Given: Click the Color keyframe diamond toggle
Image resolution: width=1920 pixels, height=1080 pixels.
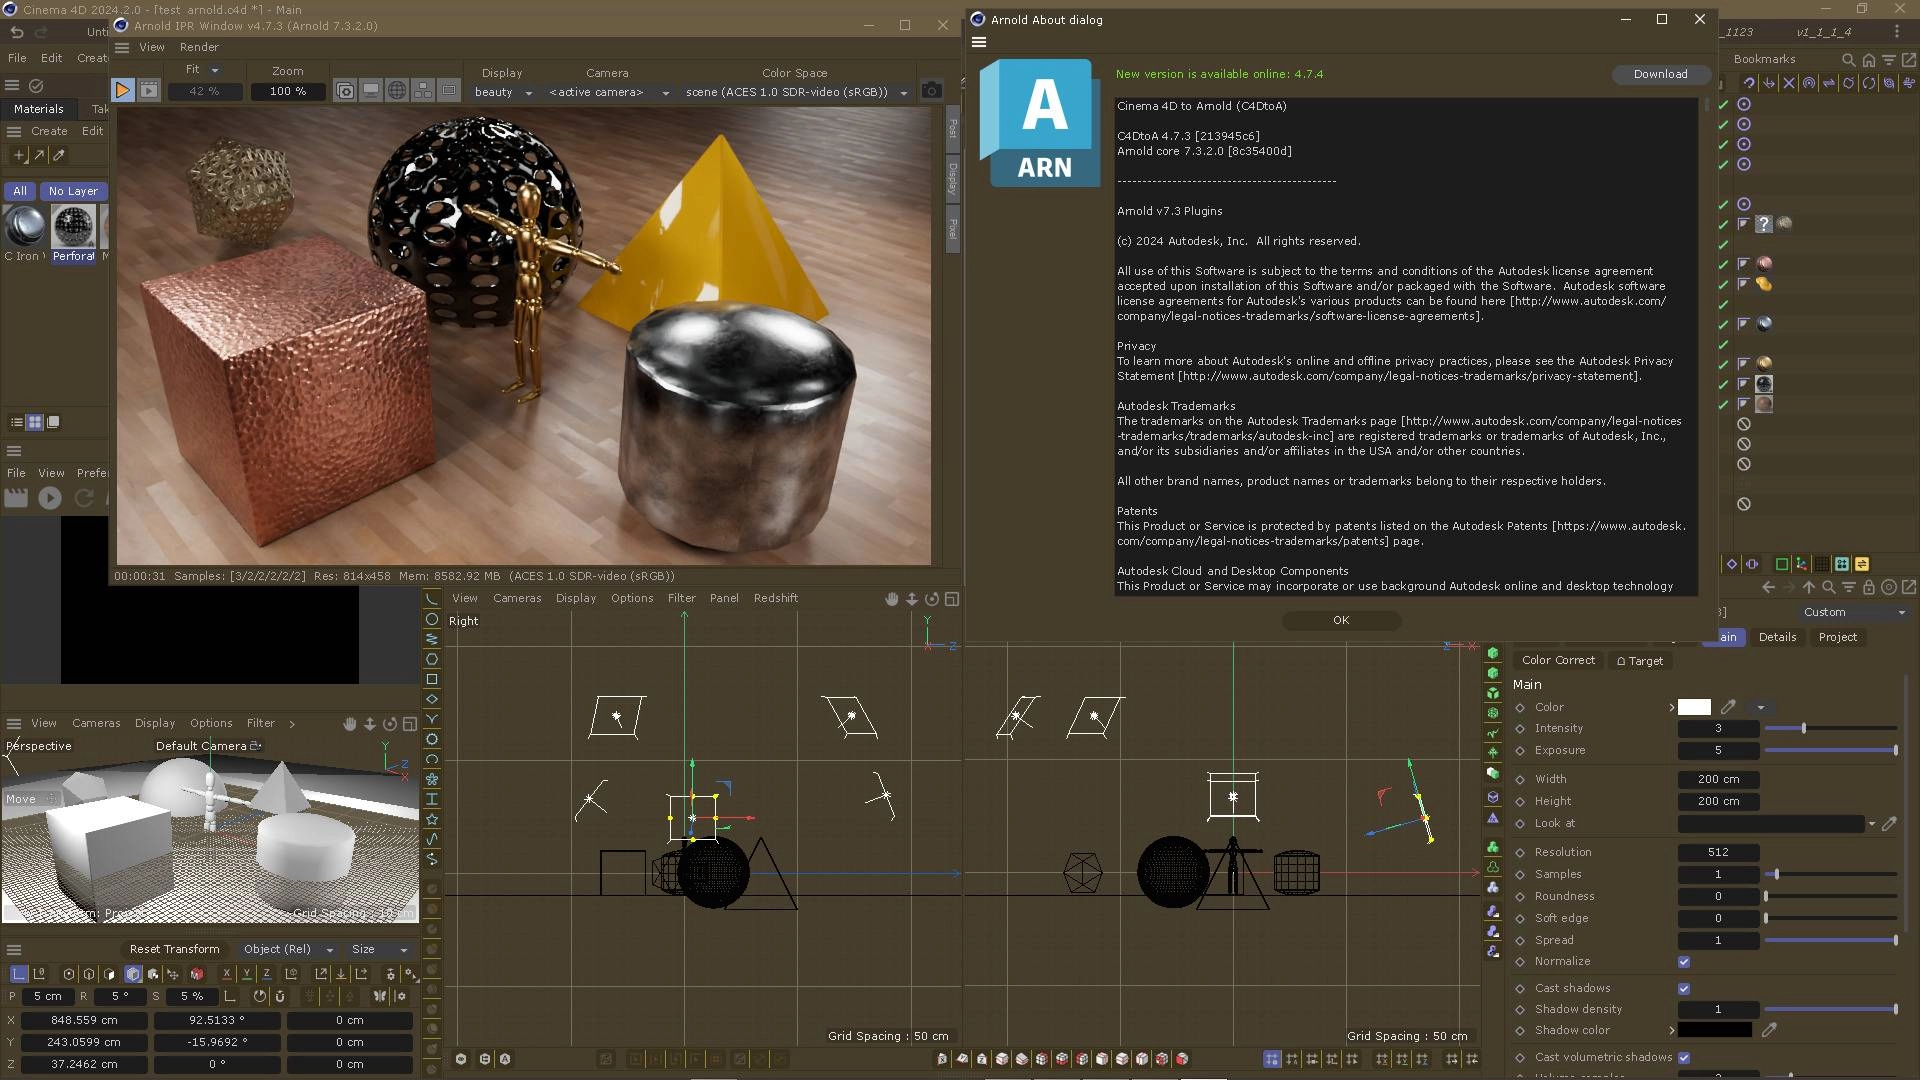Looking at the screenshot, I should pos(1521,707).
